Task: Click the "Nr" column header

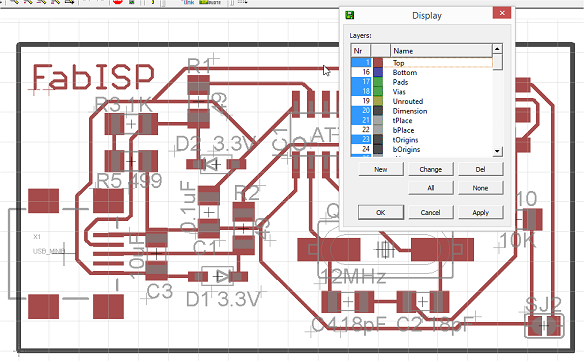Action: click(361, 51)
